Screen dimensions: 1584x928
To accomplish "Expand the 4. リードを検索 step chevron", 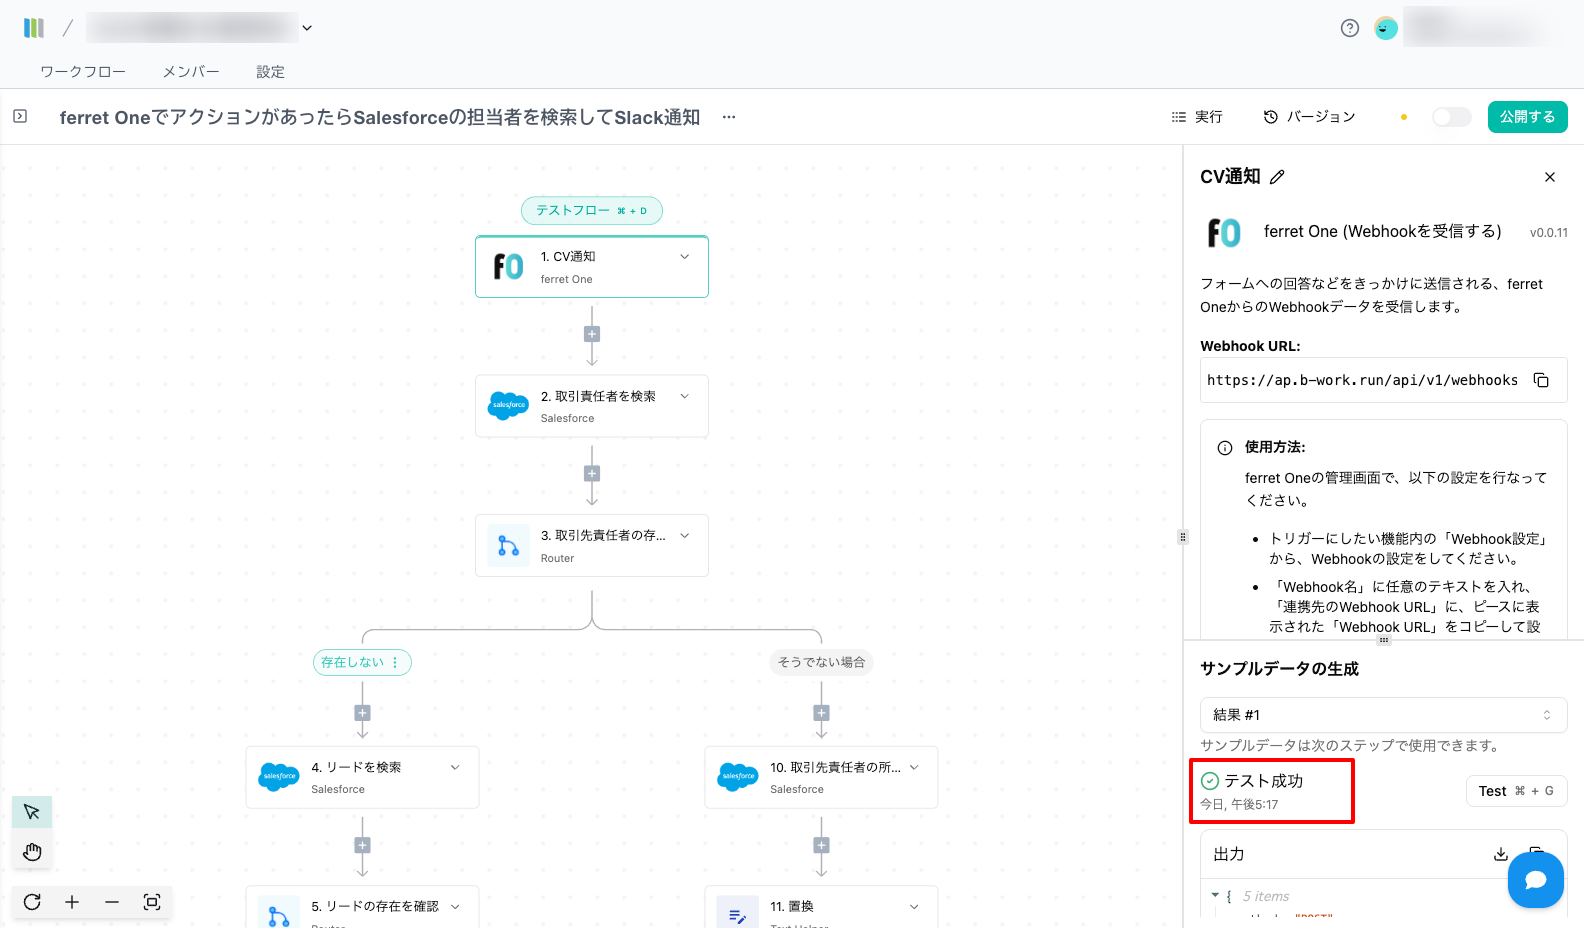I will click(x=455, y=767).
